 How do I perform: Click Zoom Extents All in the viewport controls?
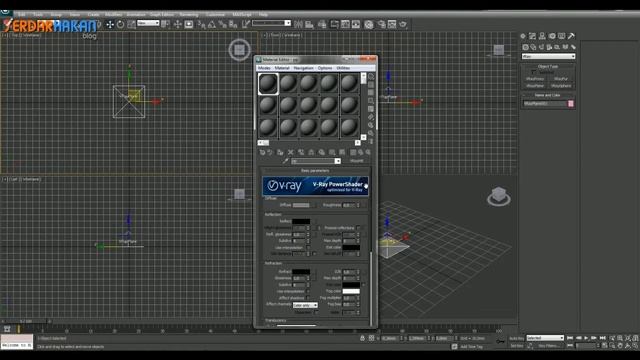pyautogui.click(x=636, y=338)
